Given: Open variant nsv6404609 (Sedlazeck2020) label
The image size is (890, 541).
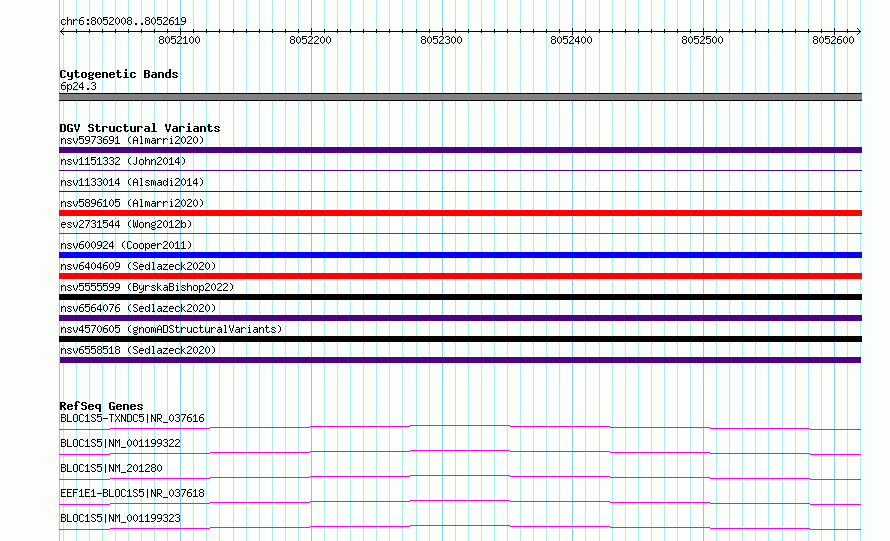Looking at the screenshot, I should (x=138, y=266).
